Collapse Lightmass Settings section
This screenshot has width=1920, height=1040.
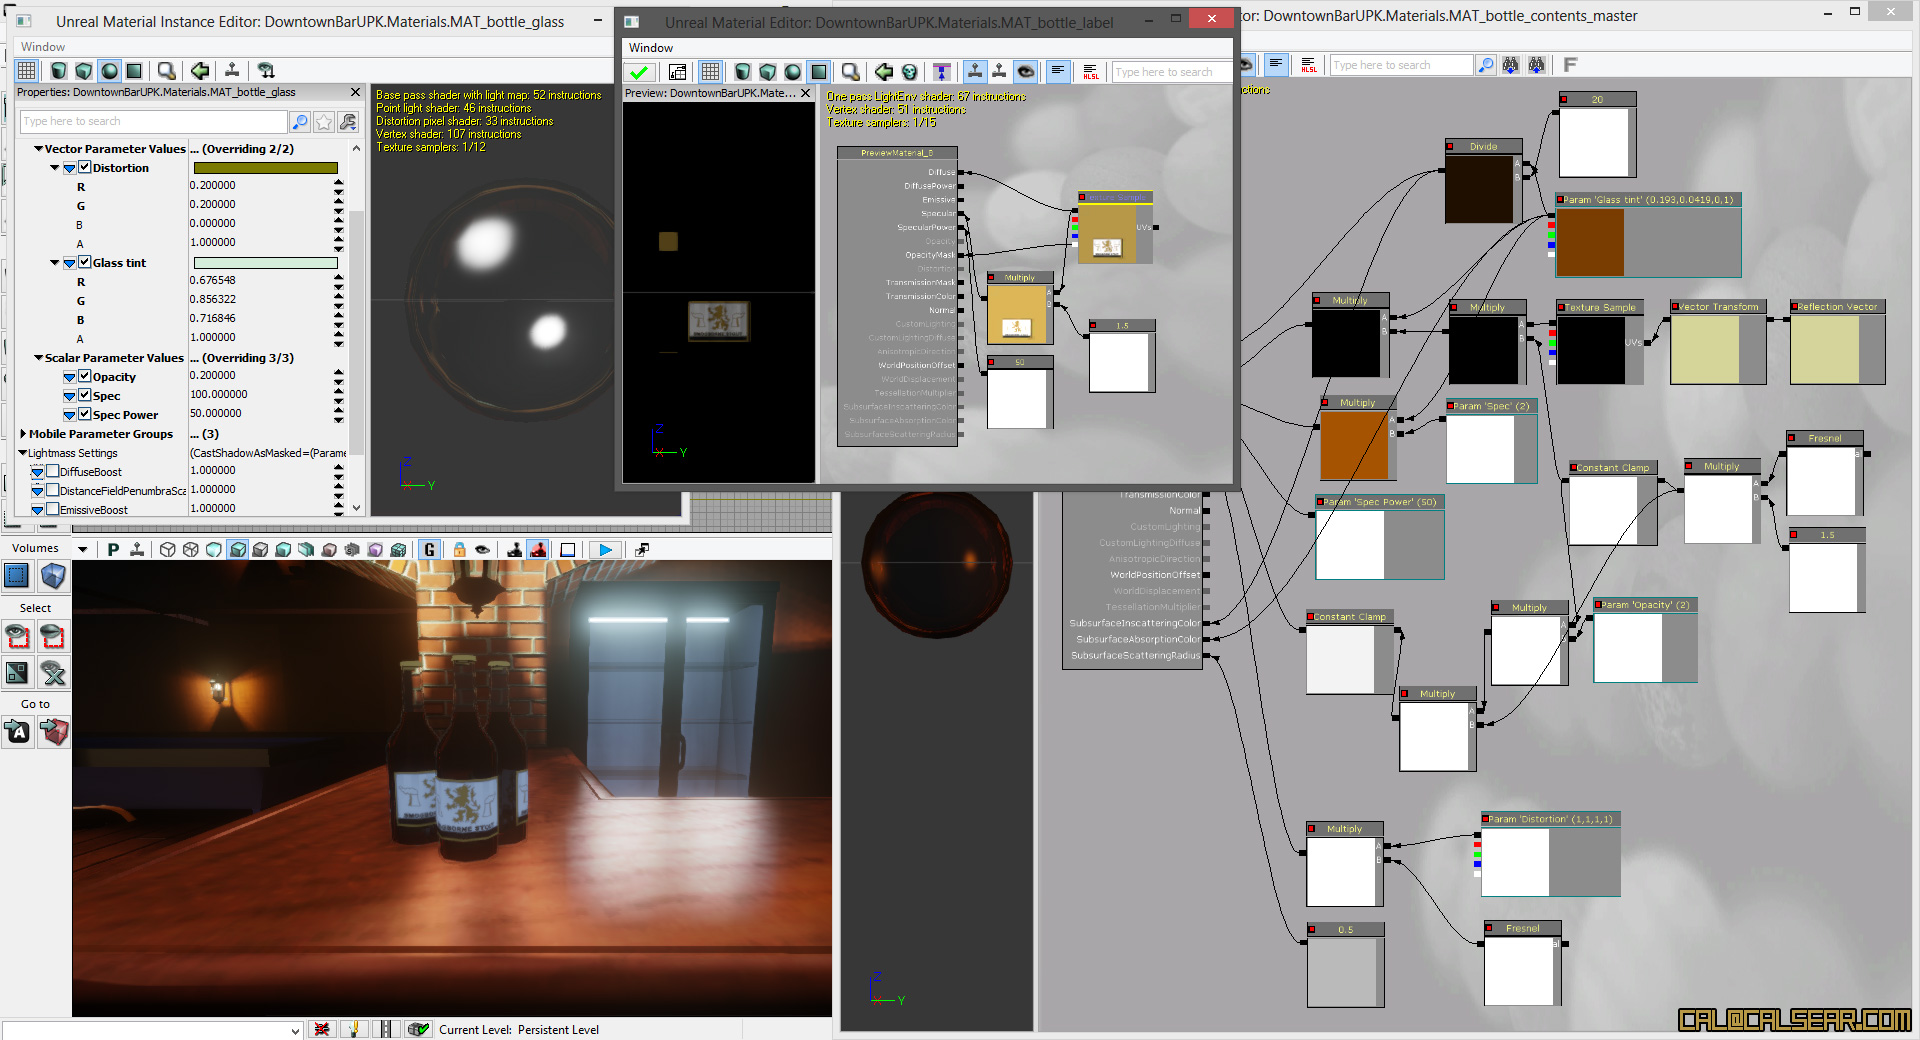click(23, 453)
